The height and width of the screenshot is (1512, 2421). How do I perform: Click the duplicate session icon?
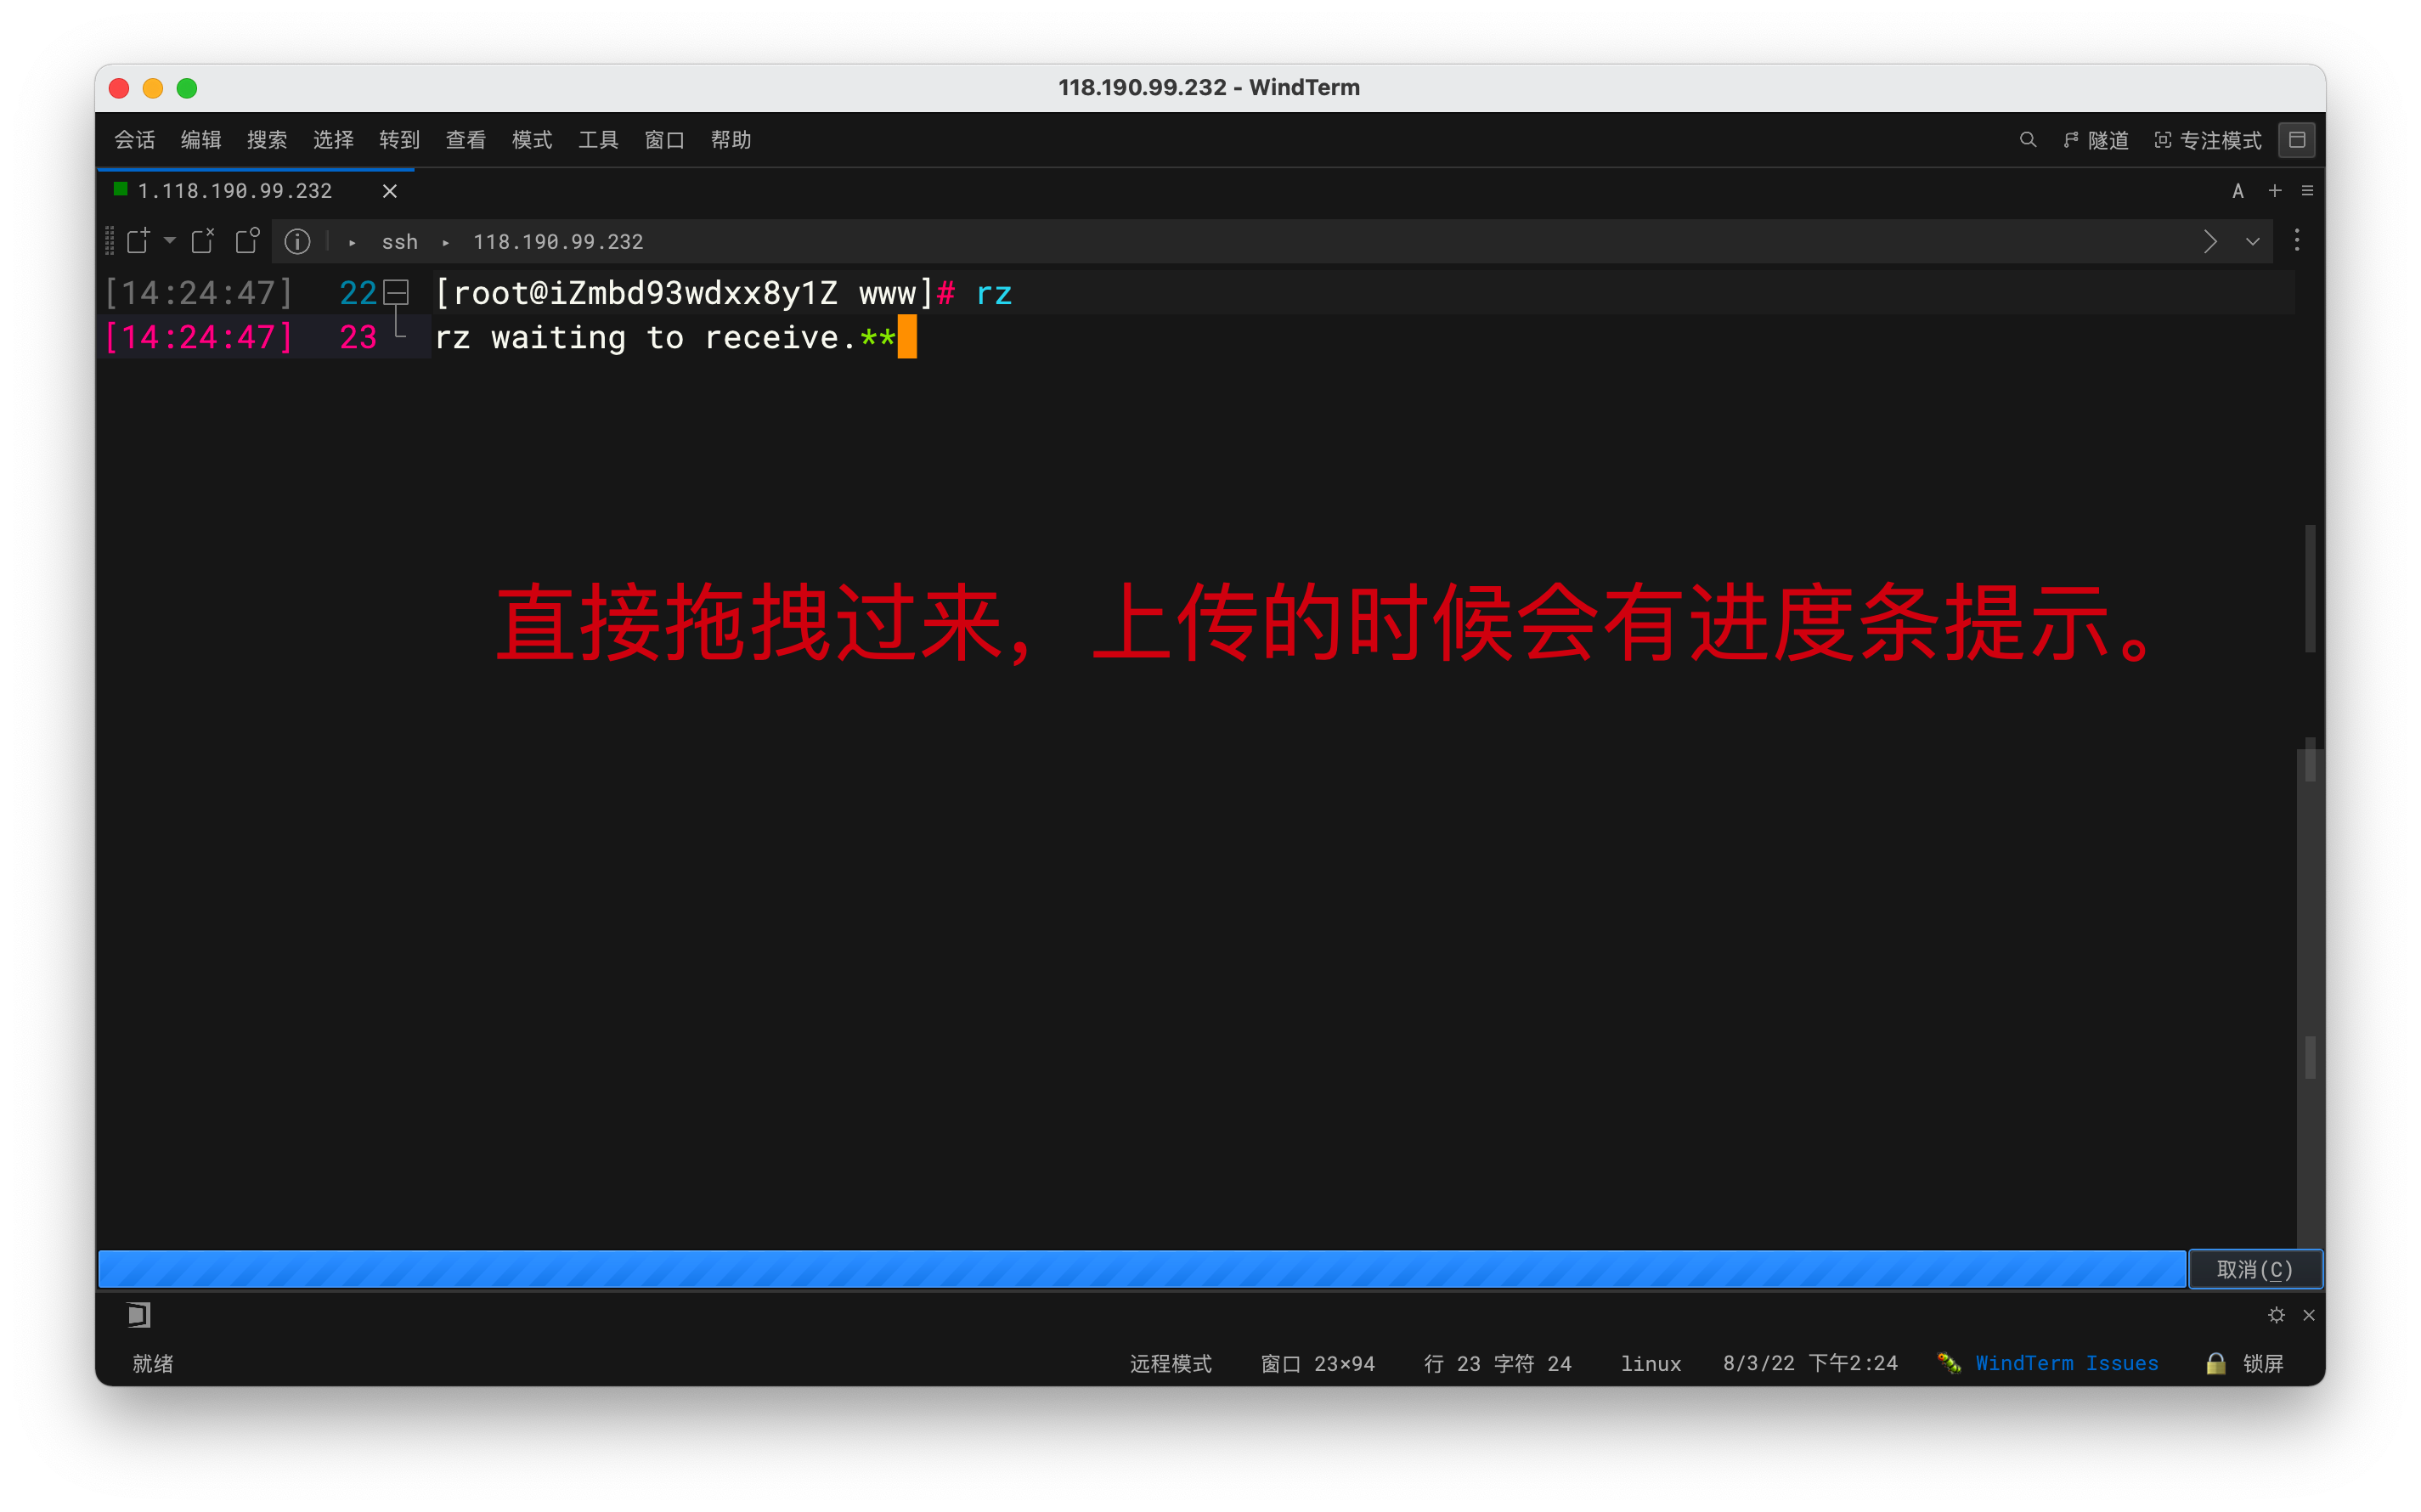click(x=247, y=241)
